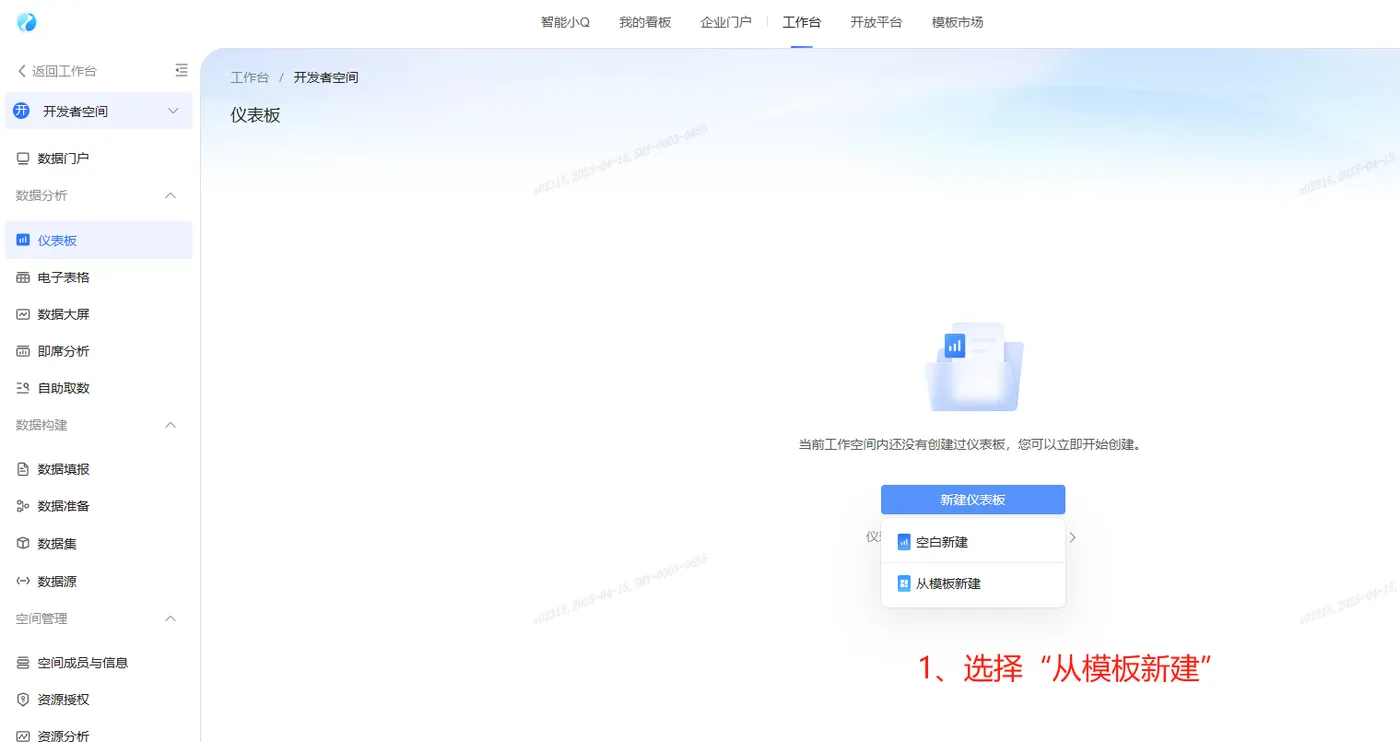Click the 数据集 cube icon
The height and width of the screenshot is (742, 1400).
click(x=23, y=543)
